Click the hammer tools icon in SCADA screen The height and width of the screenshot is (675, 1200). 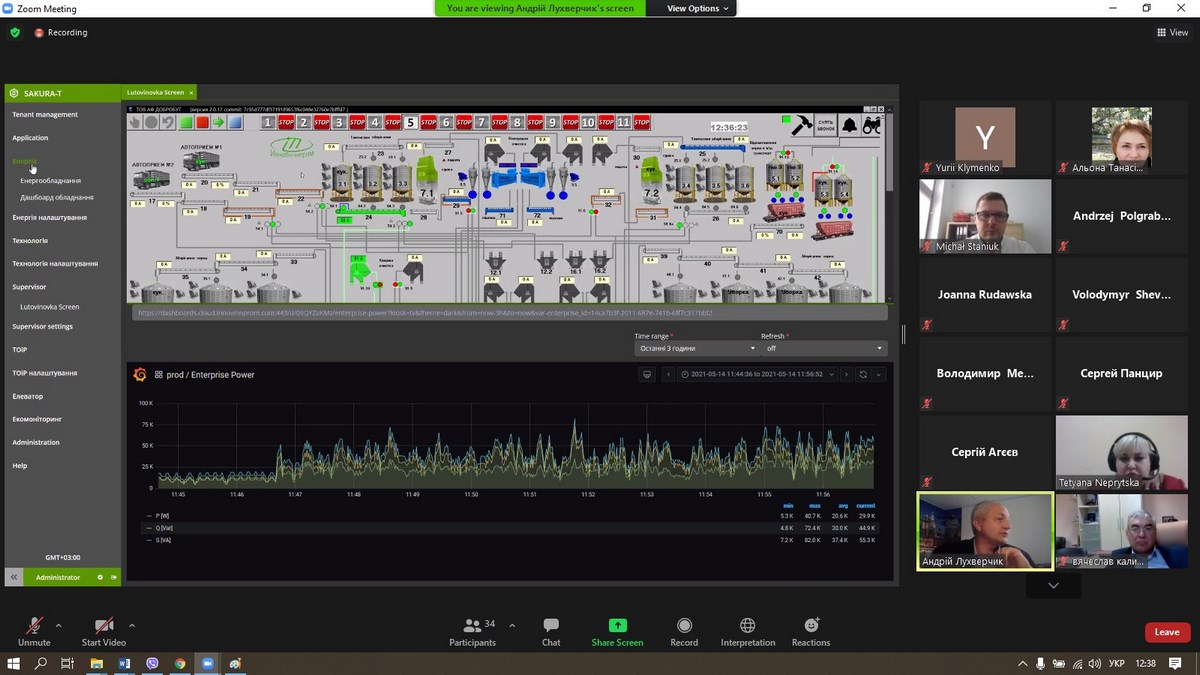point(801,125)
